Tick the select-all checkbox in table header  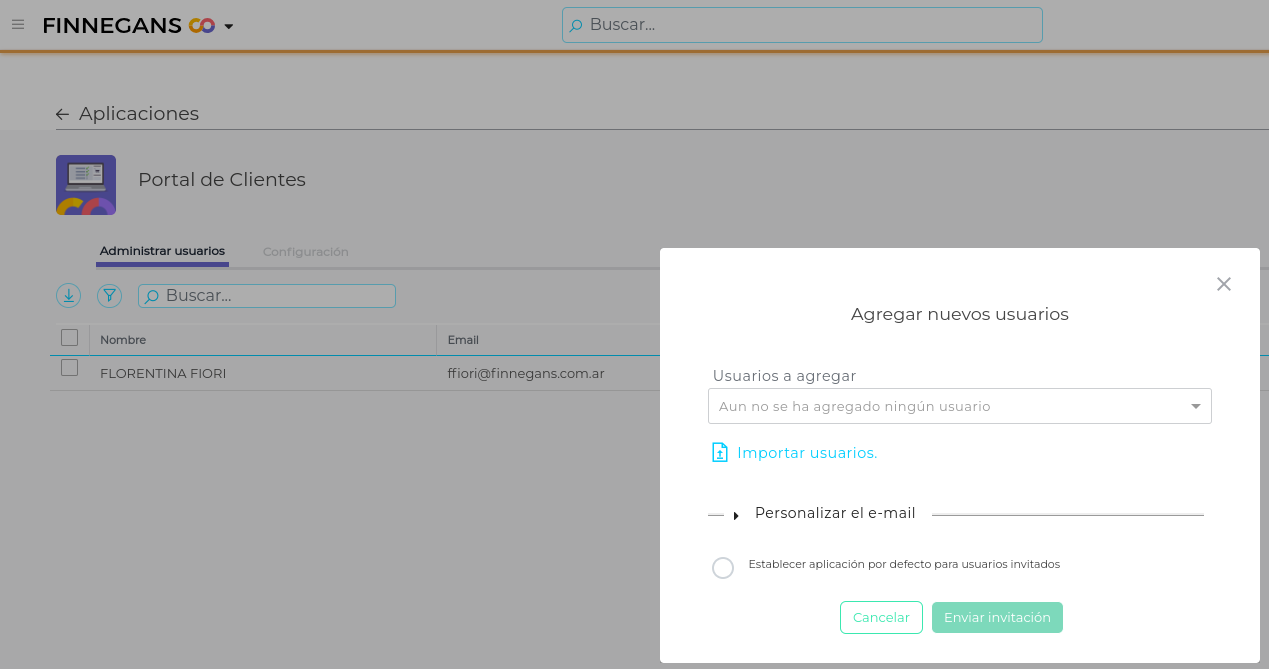tap(69, 338)
